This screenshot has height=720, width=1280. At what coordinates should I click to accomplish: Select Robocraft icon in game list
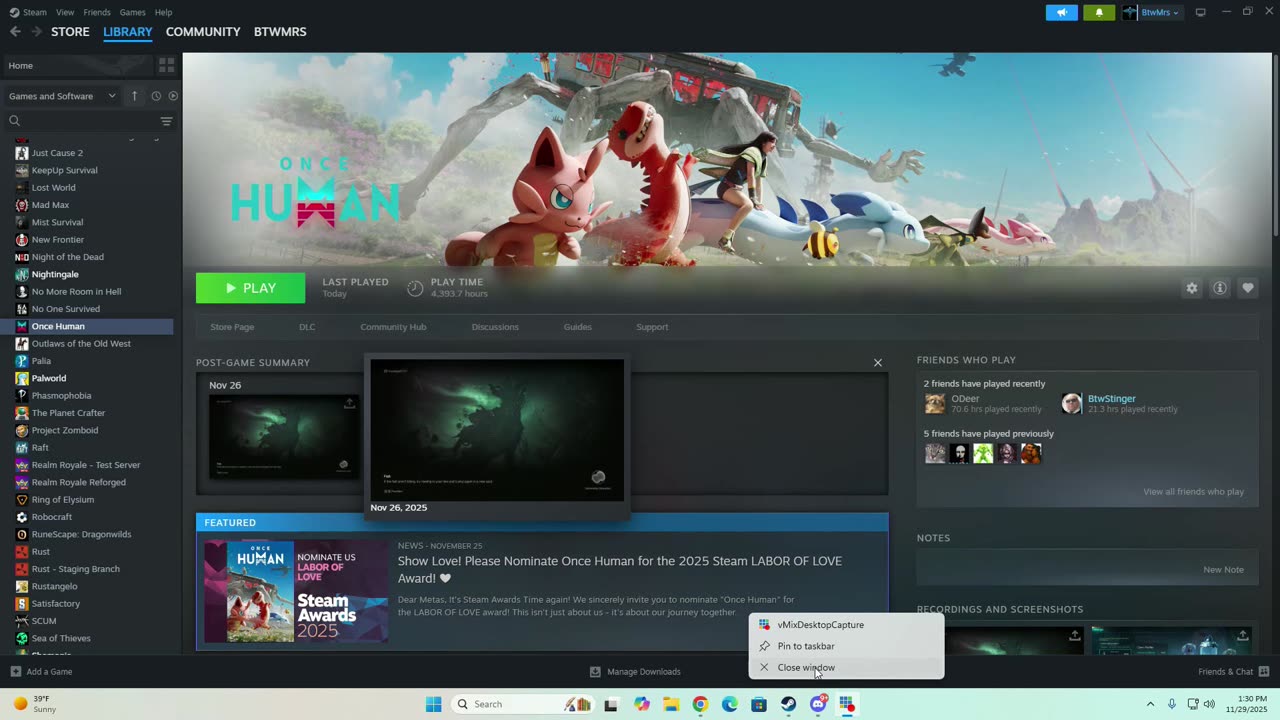[x=22, y=517]
